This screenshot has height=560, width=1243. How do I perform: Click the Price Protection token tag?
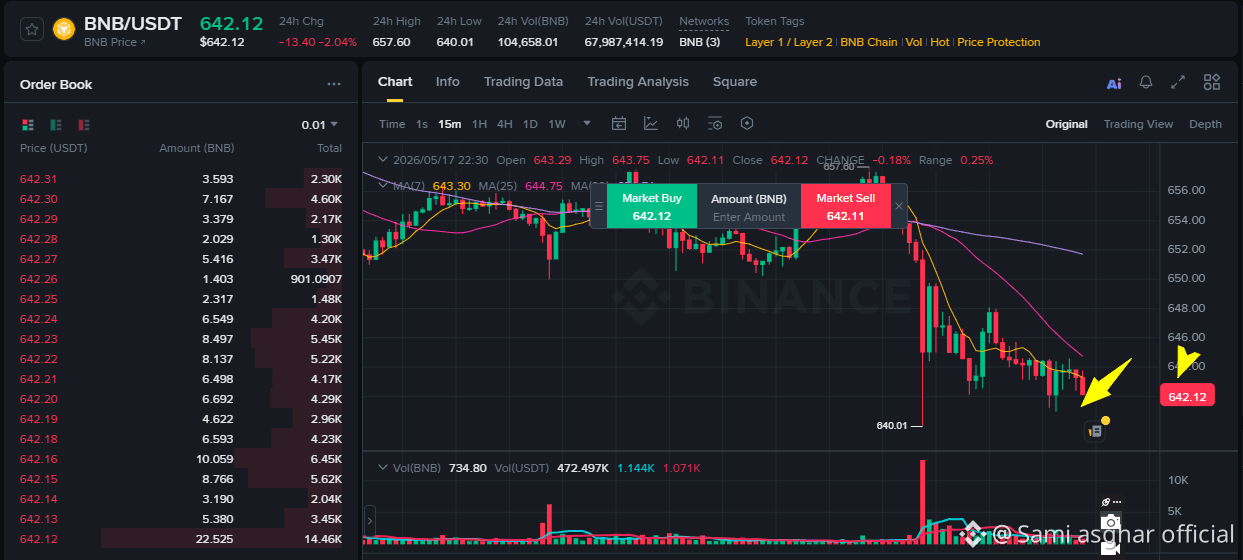(999, 42)
